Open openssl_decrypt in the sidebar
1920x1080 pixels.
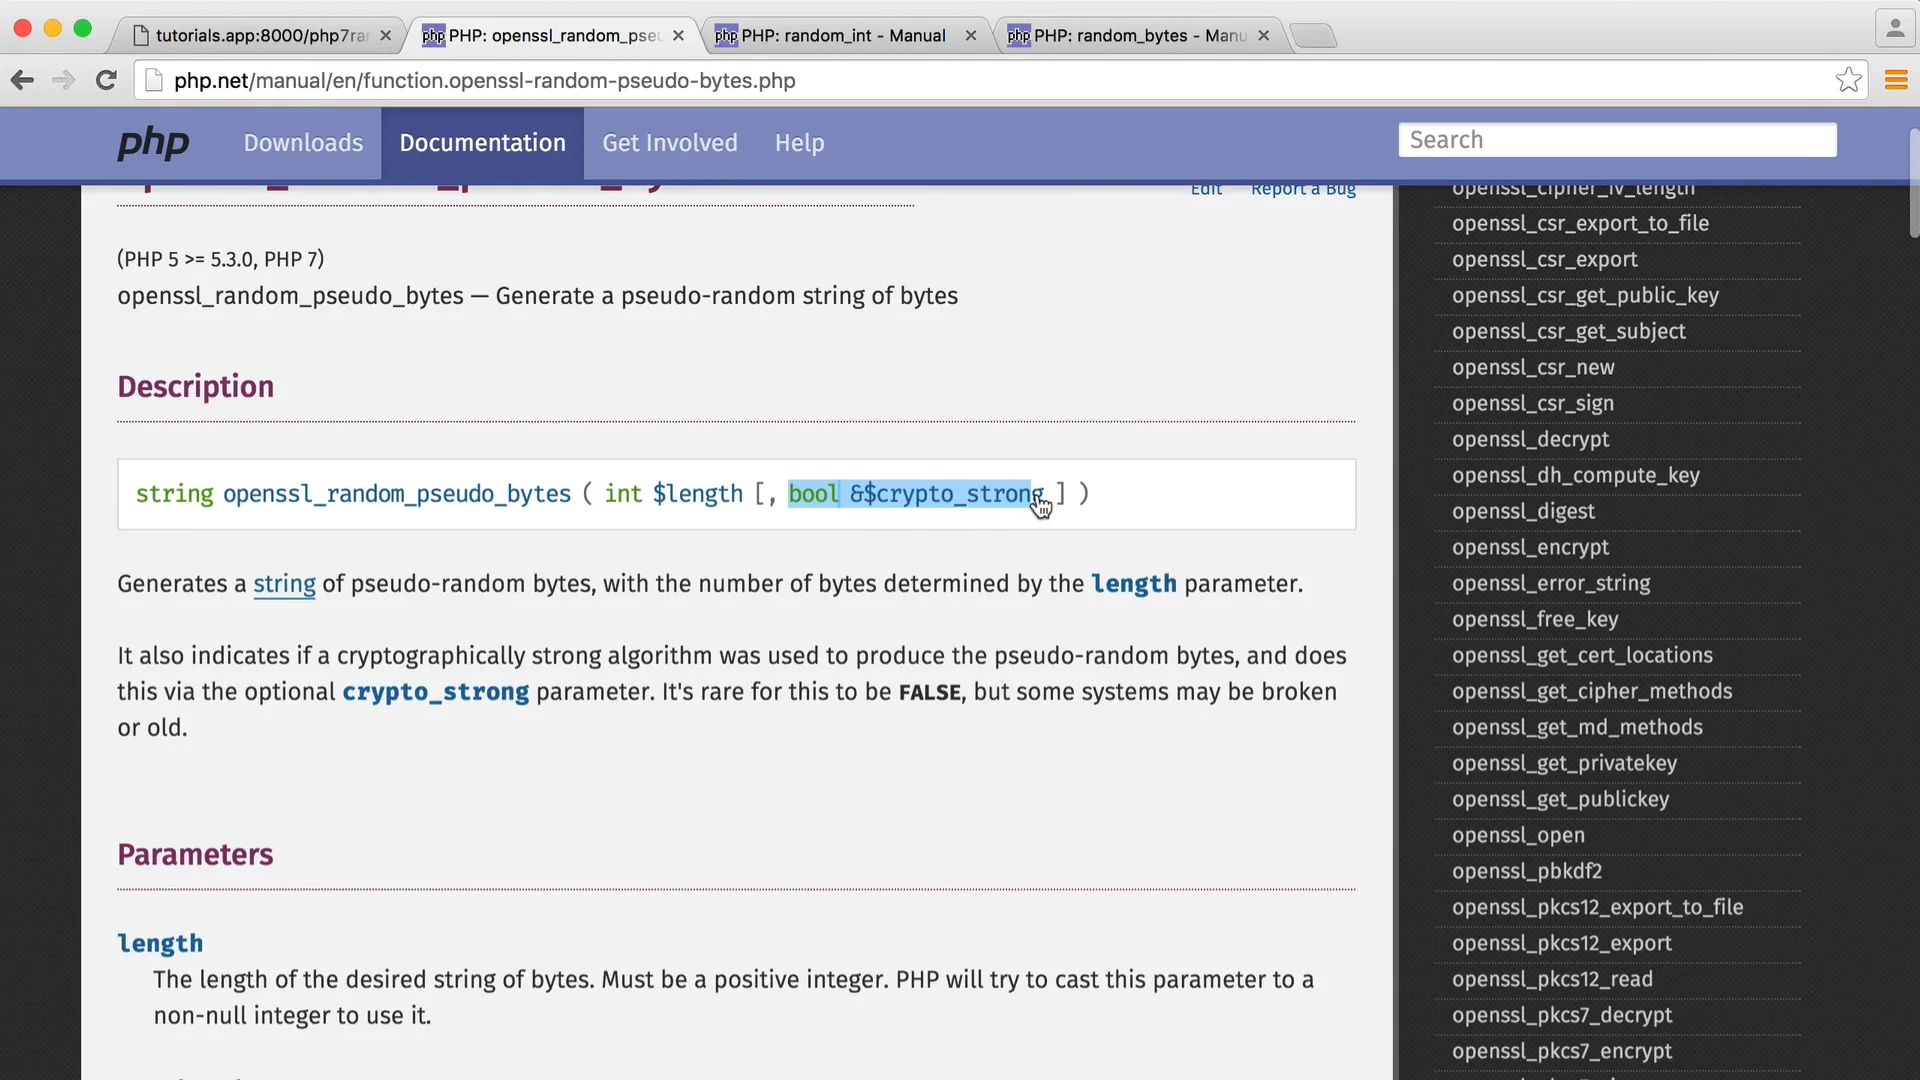pos(1530,440)
